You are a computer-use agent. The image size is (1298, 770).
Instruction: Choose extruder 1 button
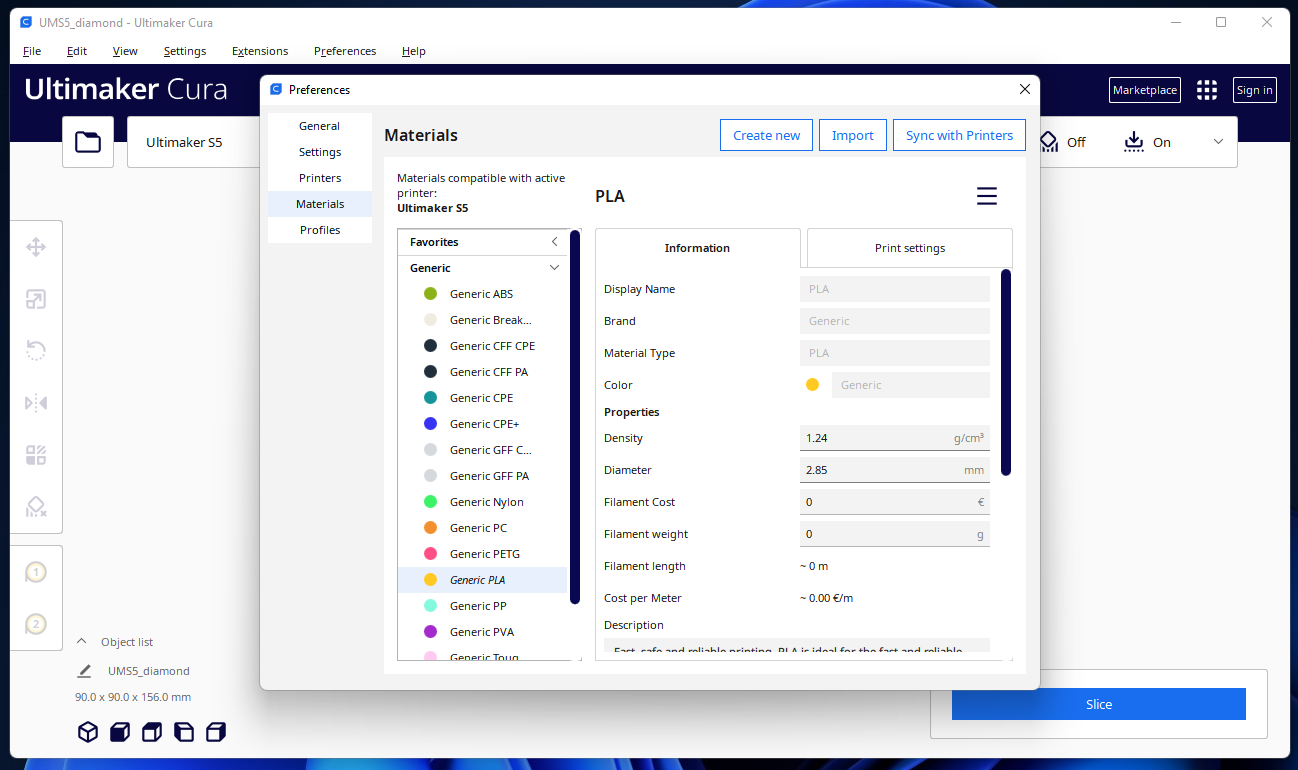click(36, 572)
